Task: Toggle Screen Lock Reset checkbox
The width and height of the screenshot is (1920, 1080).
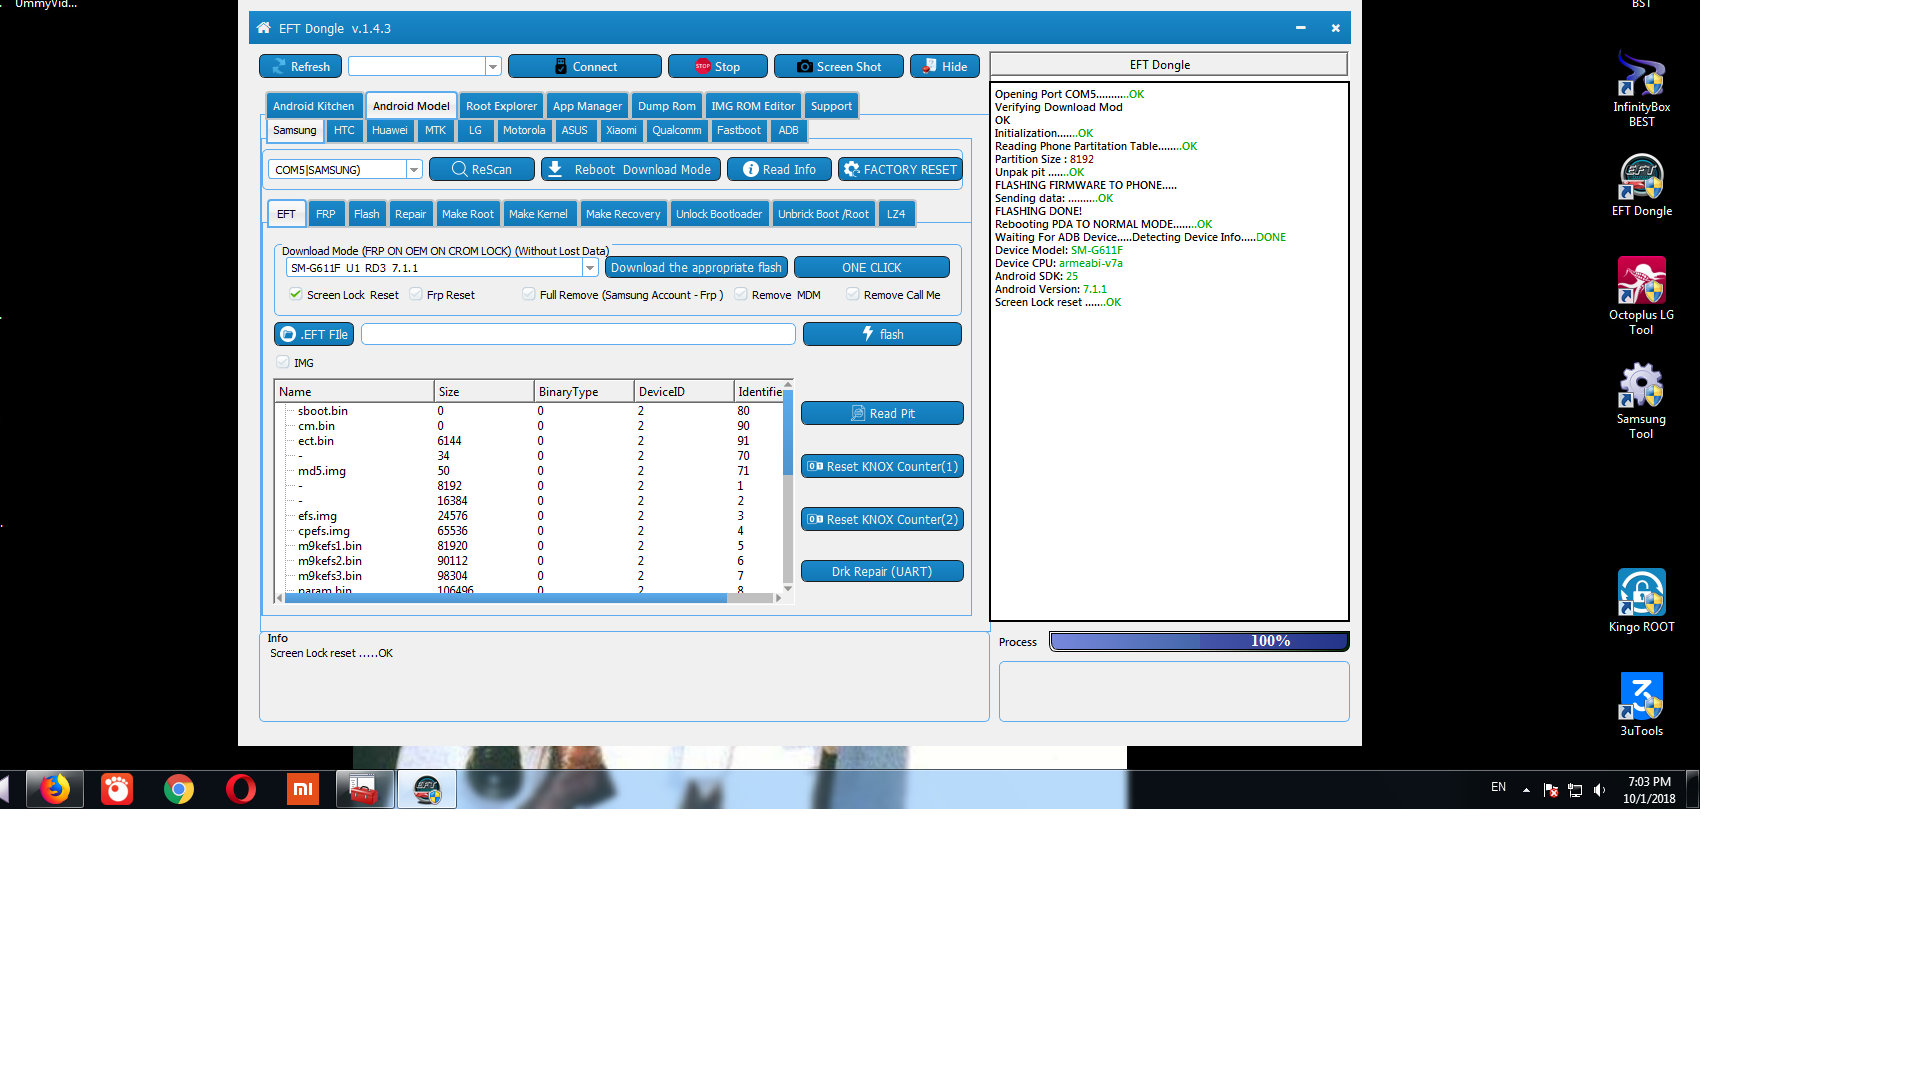Action: 296,294
